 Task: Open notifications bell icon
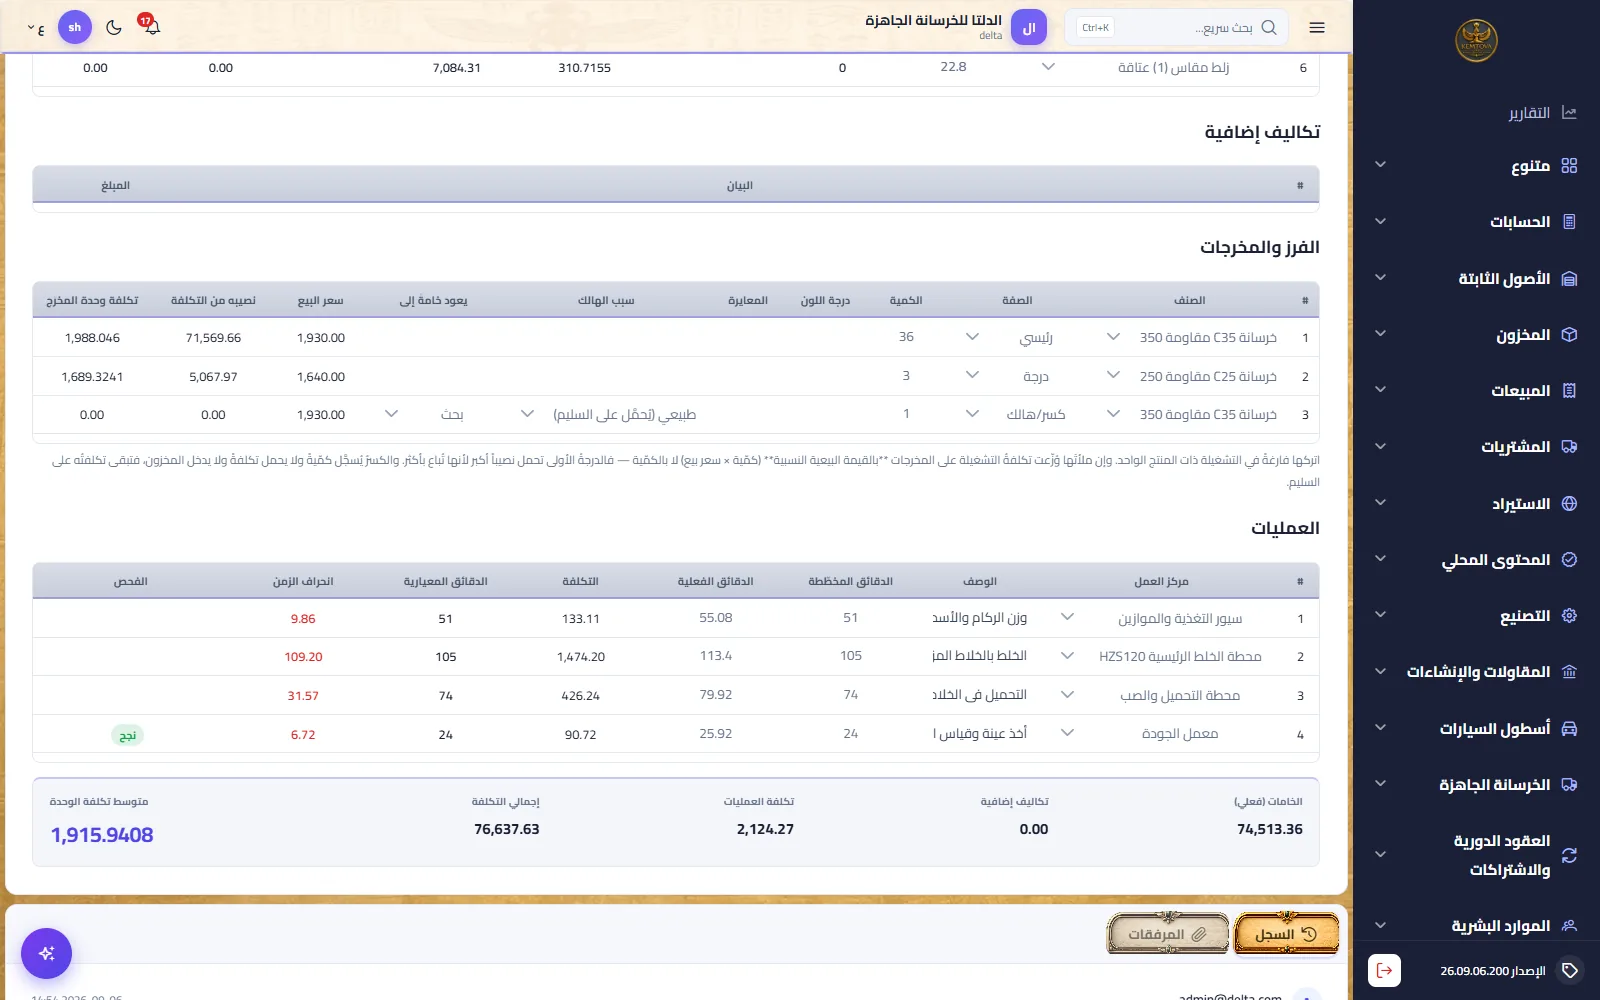[152, 27]
